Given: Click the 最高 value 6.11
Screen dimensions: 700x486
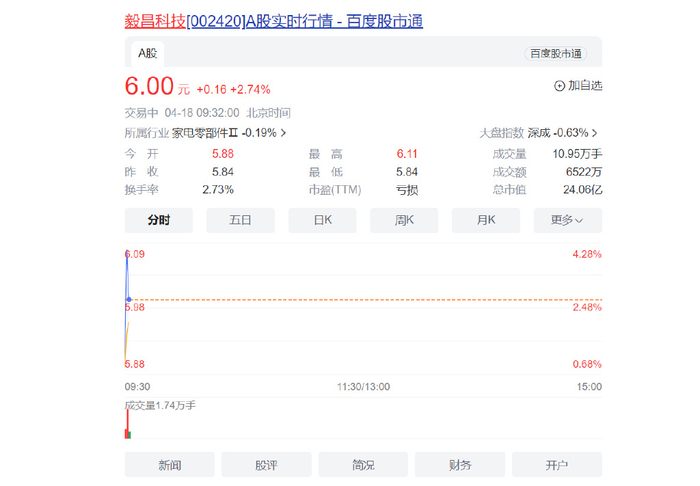Looking at the screenshot, I should point(407,154).
